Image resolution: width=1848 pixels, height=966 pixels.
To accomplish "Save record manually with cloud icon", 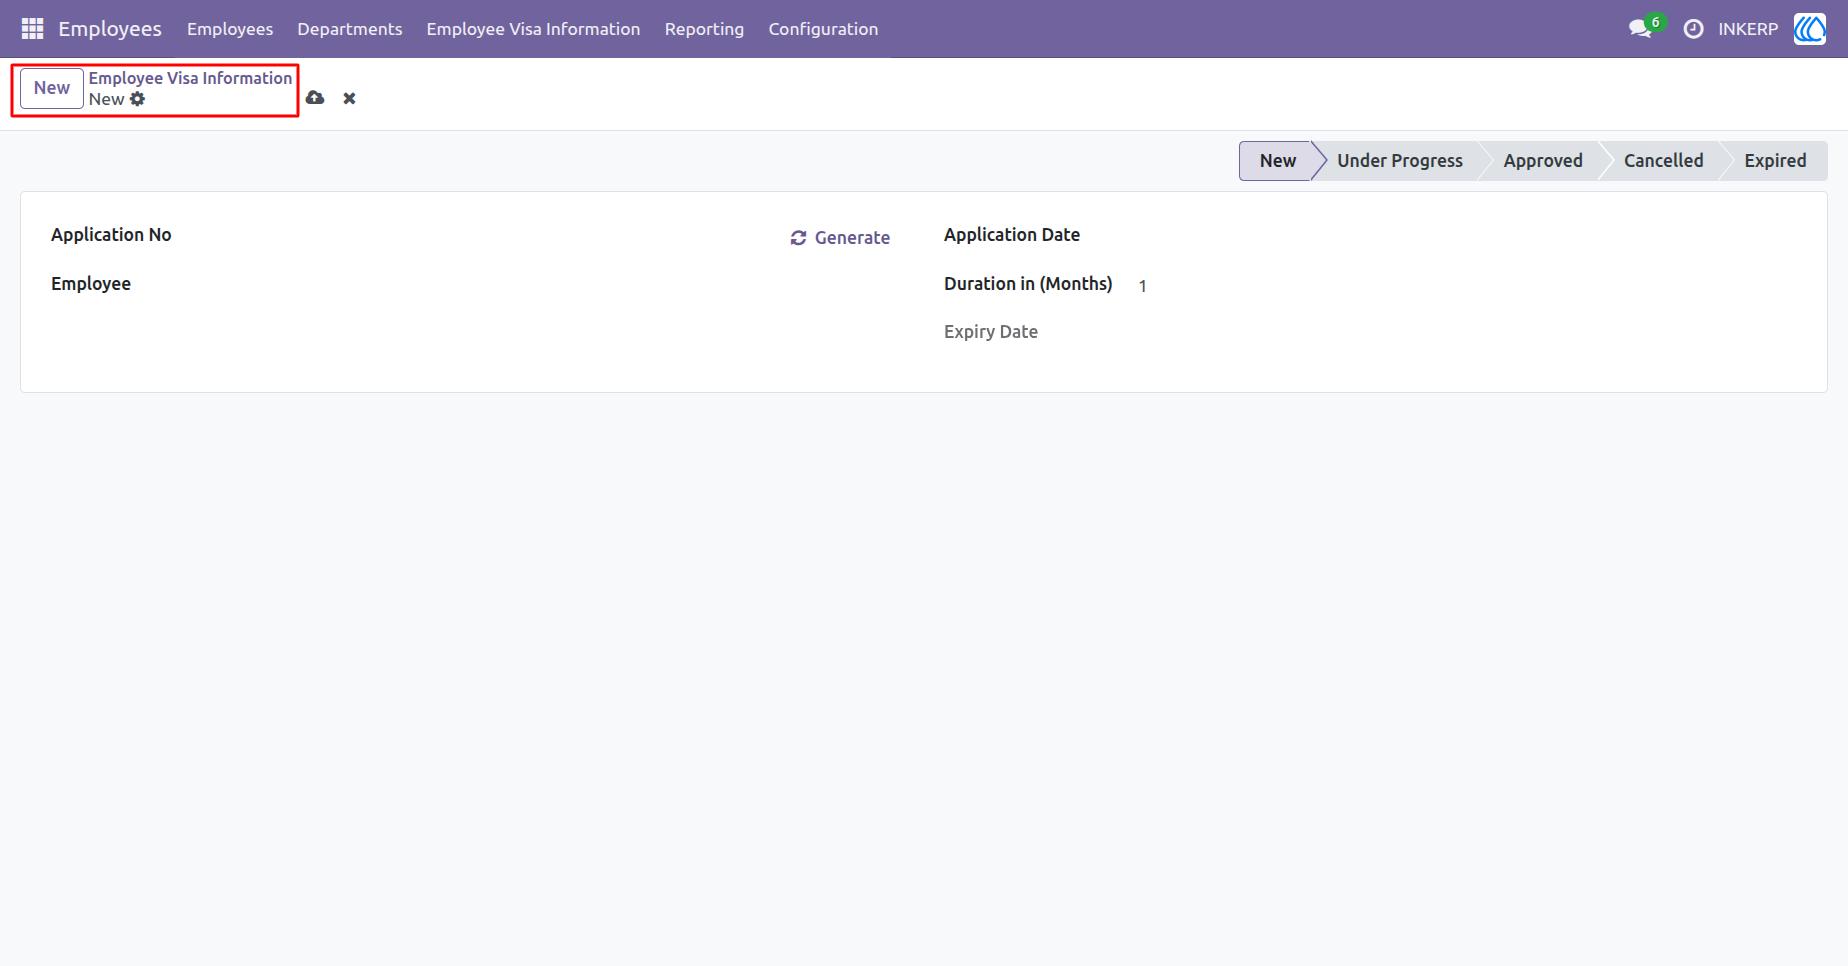I will [315, 98].
